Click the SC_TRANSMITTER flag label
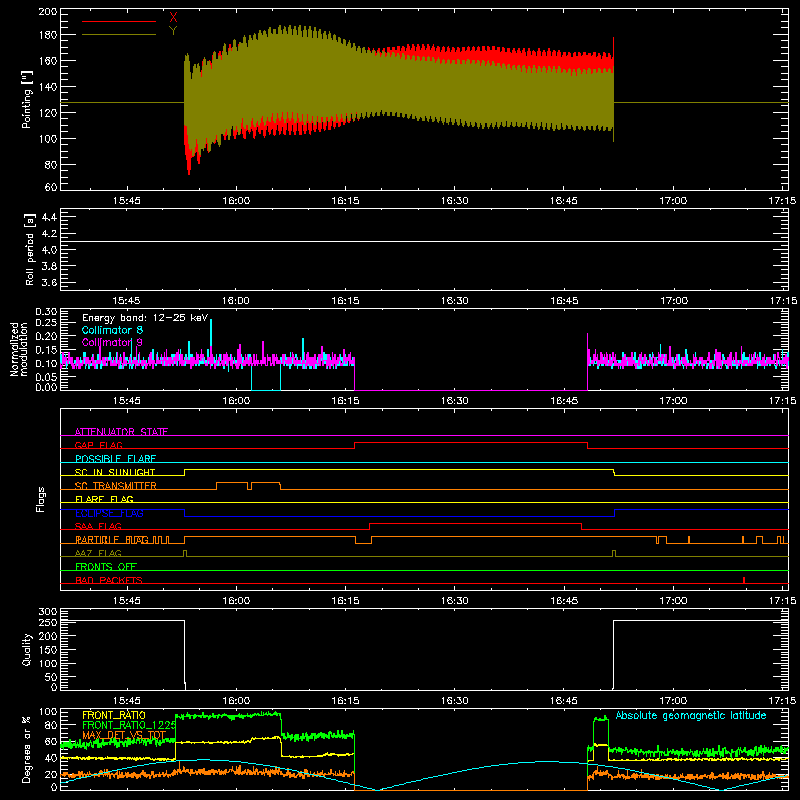800x800 pixels. 115,486
